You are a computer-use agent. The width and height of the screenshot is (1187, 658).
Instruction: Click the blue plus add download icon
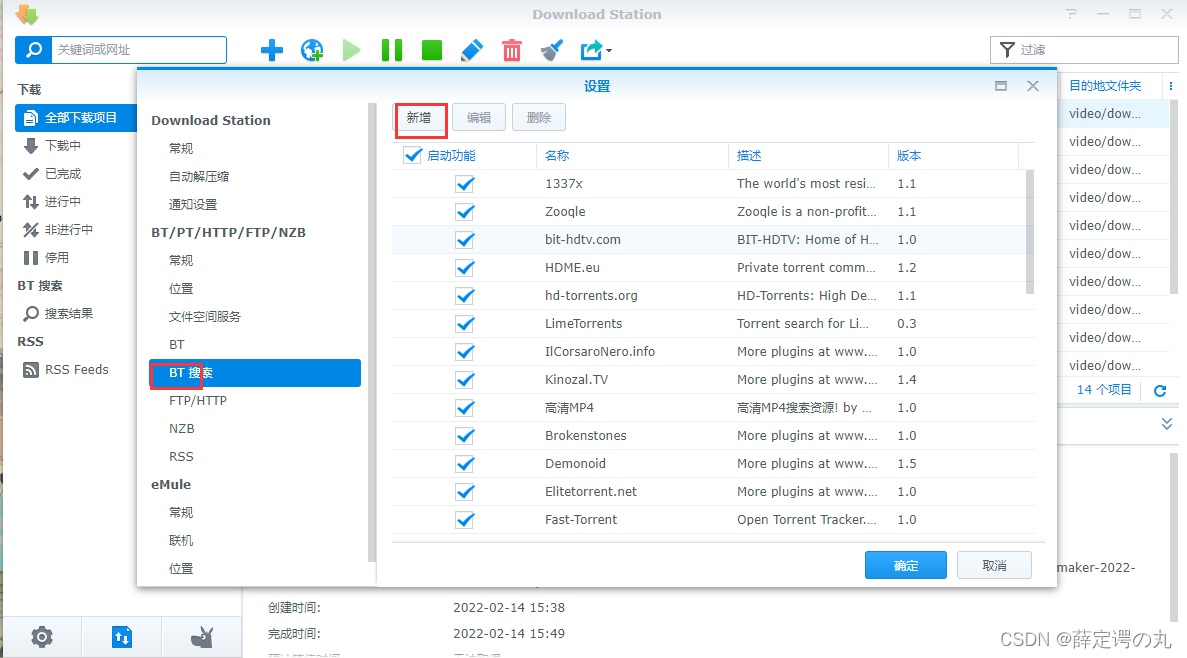[271, 51]
